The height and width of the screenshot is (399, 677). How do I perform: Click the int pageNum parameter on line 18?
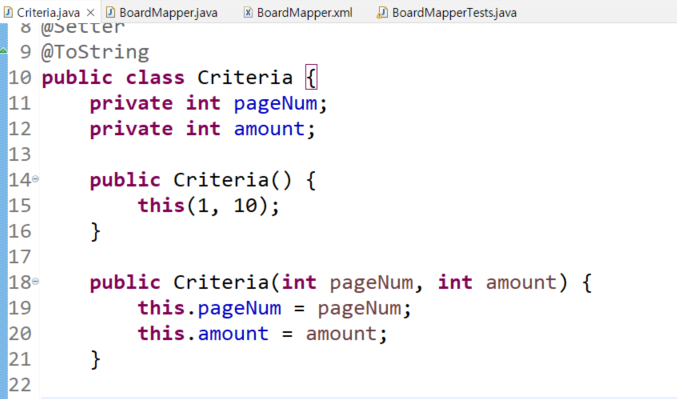(x=347, y=283)
